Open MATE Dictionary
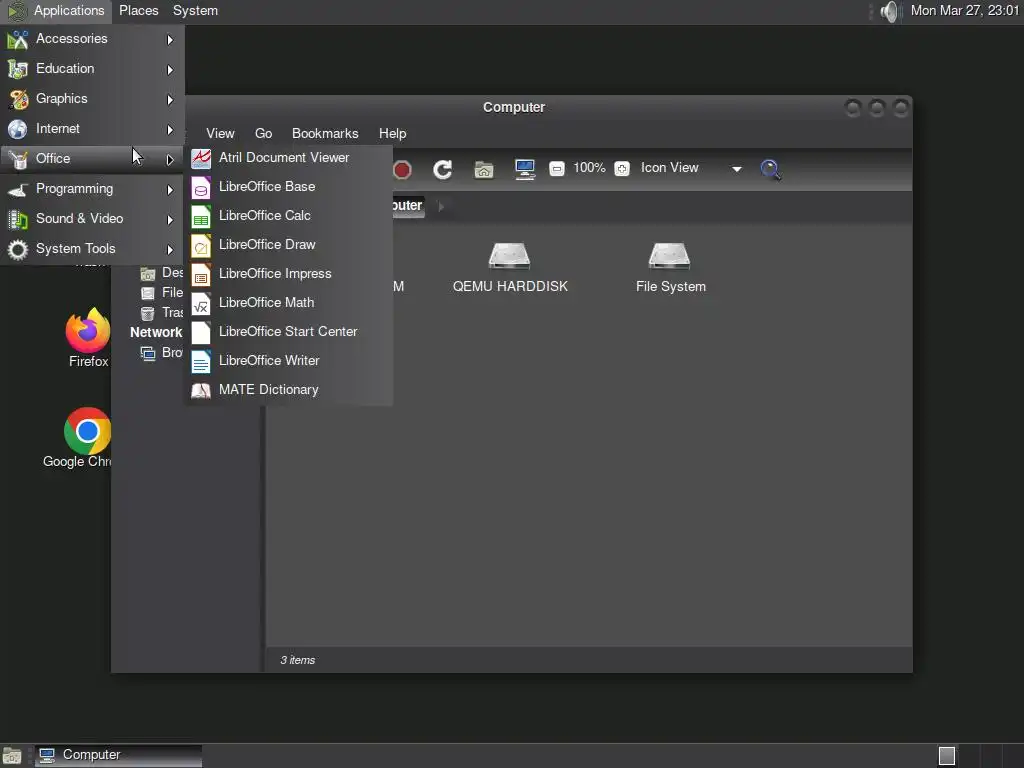Image resolution: width=1024 pixels, height=768 pixels. (x=289, y=390)
